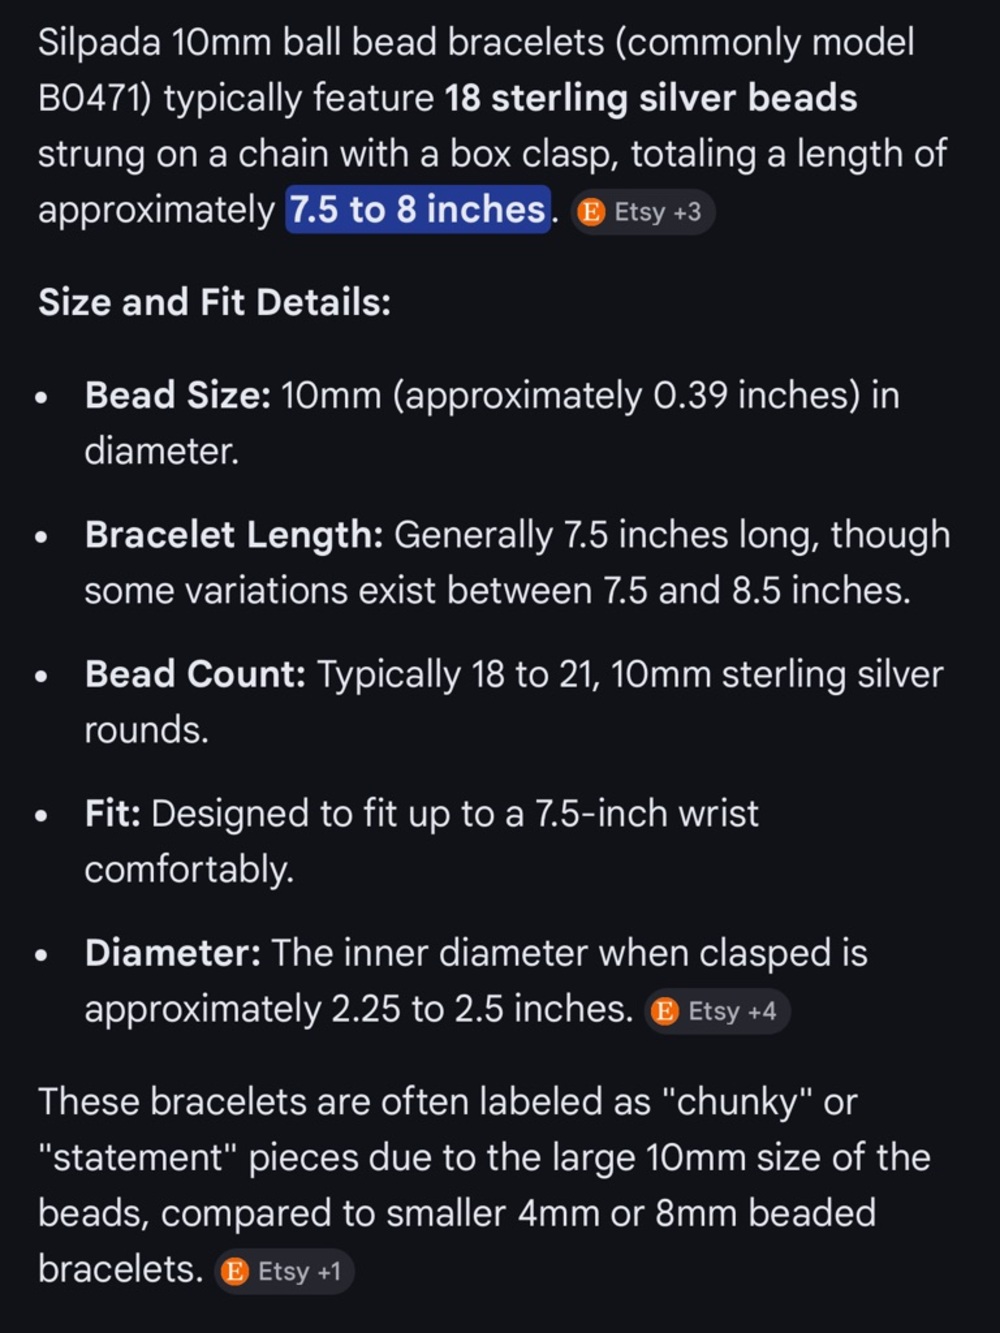This screenshot has height=1333, width=1000.
Task: Tap the '+1' sources count
Action: coord(329,1271)
